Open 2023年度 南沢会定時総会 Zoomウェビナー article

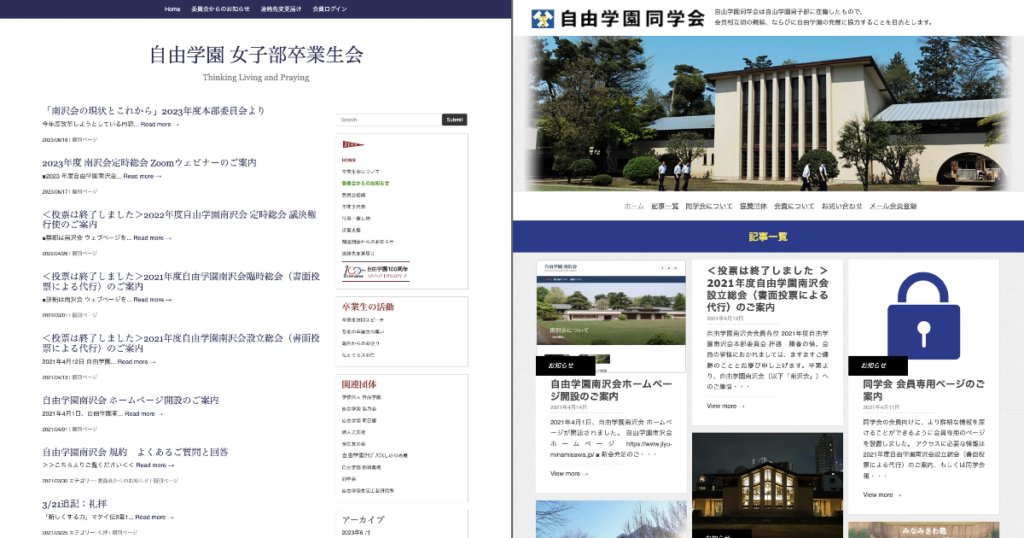click(150, 163)
